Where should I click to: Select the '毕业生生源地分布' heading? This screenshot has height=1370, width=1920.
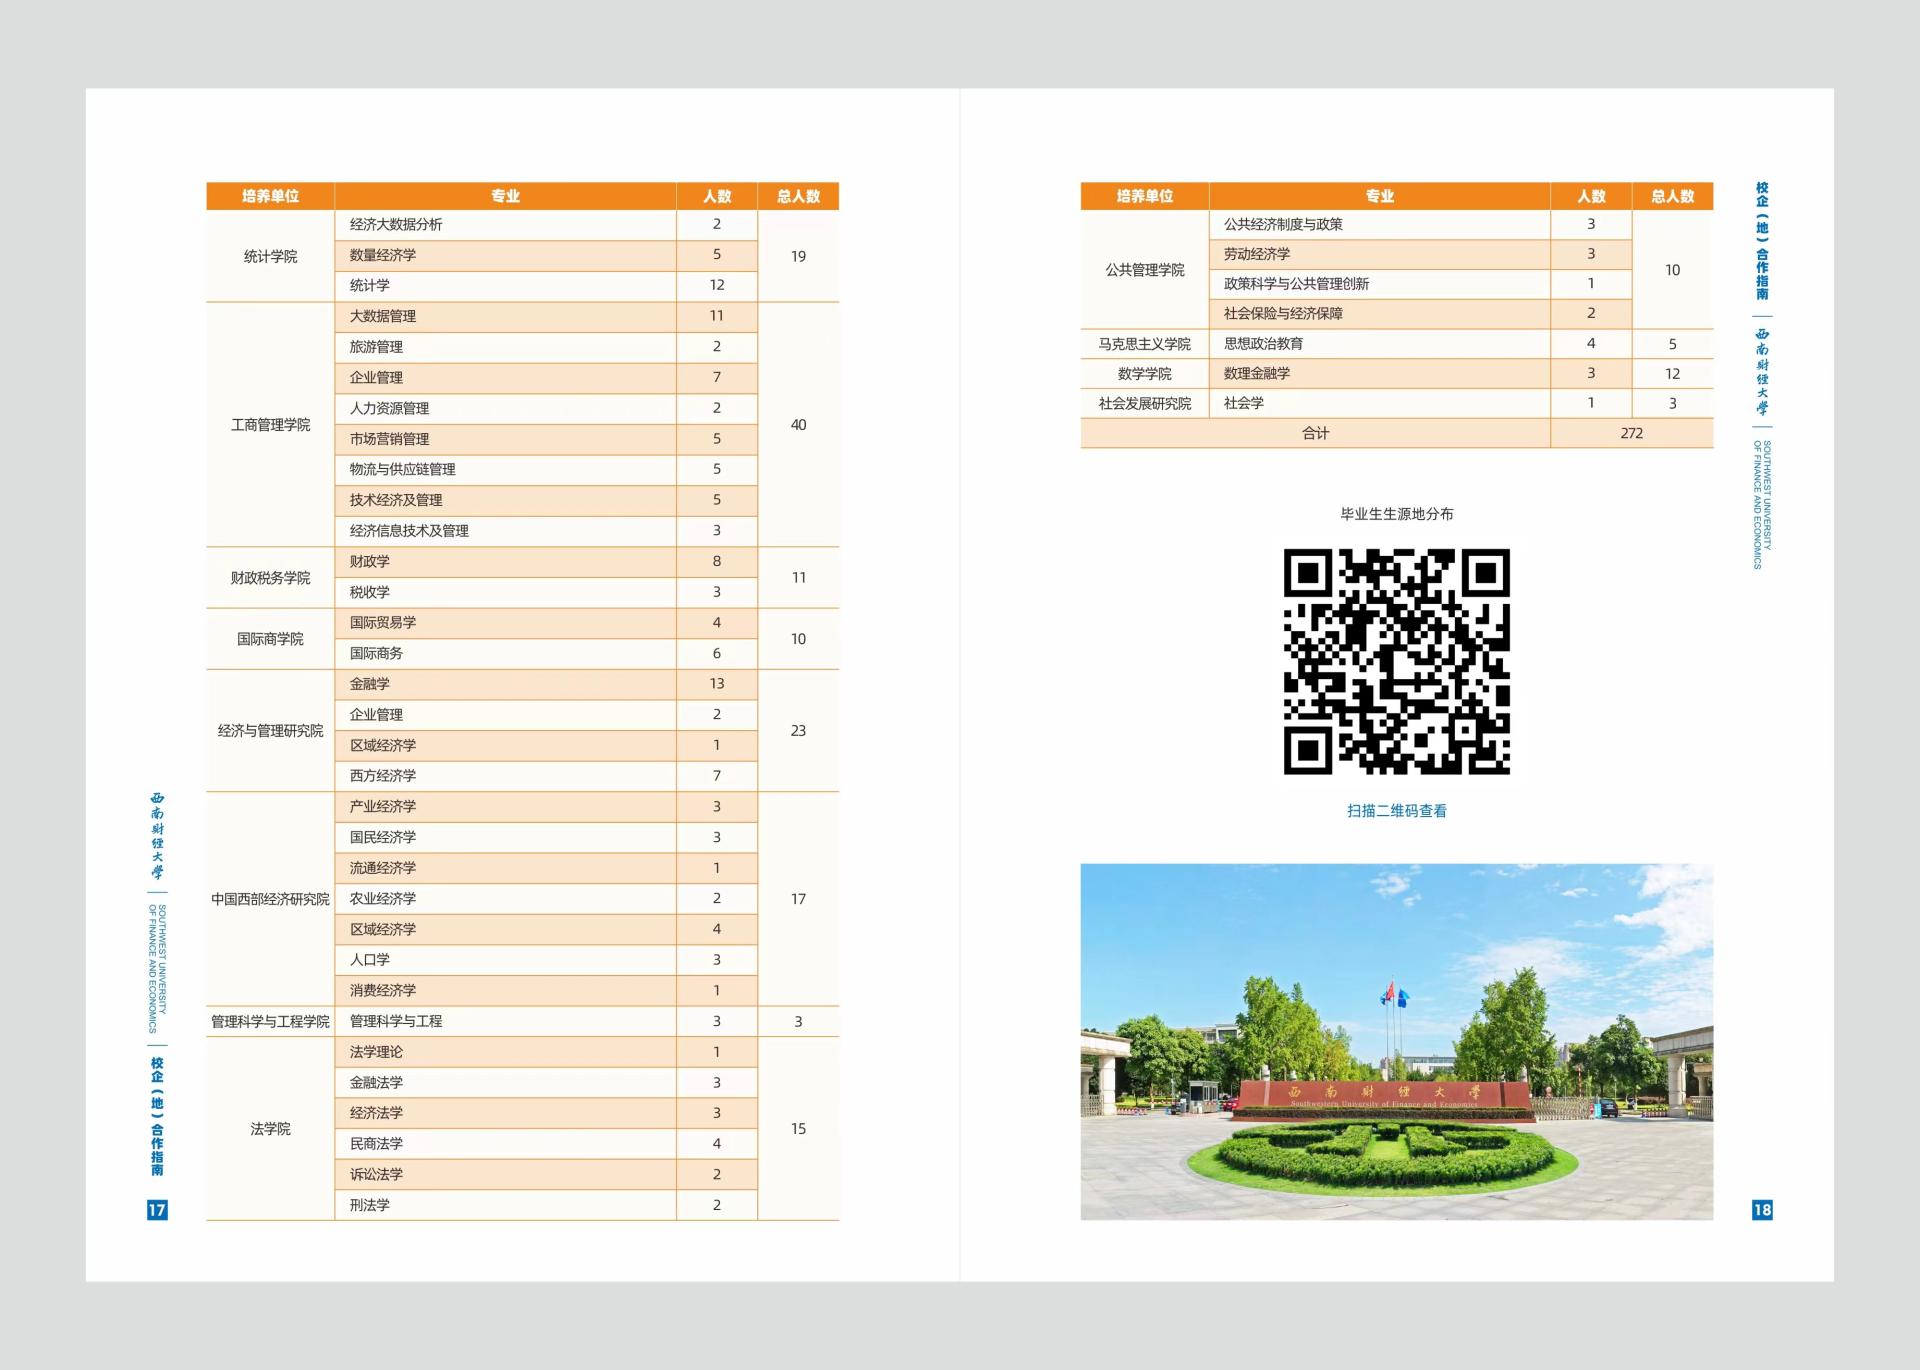coord(1396,514)
